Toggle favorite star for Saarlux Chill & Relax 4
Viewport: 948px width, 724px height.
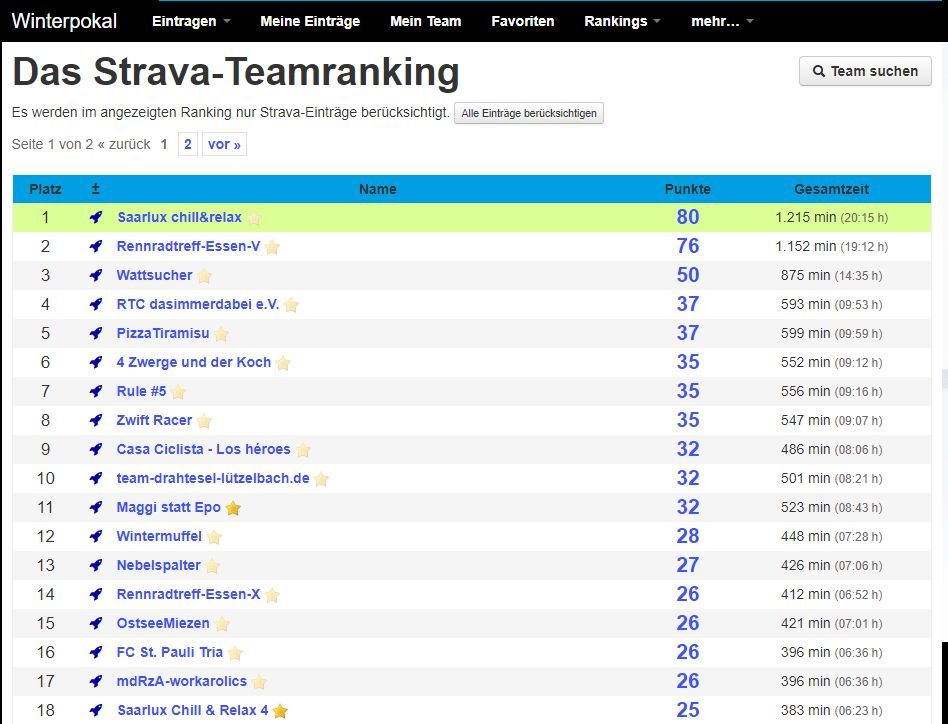280,711
